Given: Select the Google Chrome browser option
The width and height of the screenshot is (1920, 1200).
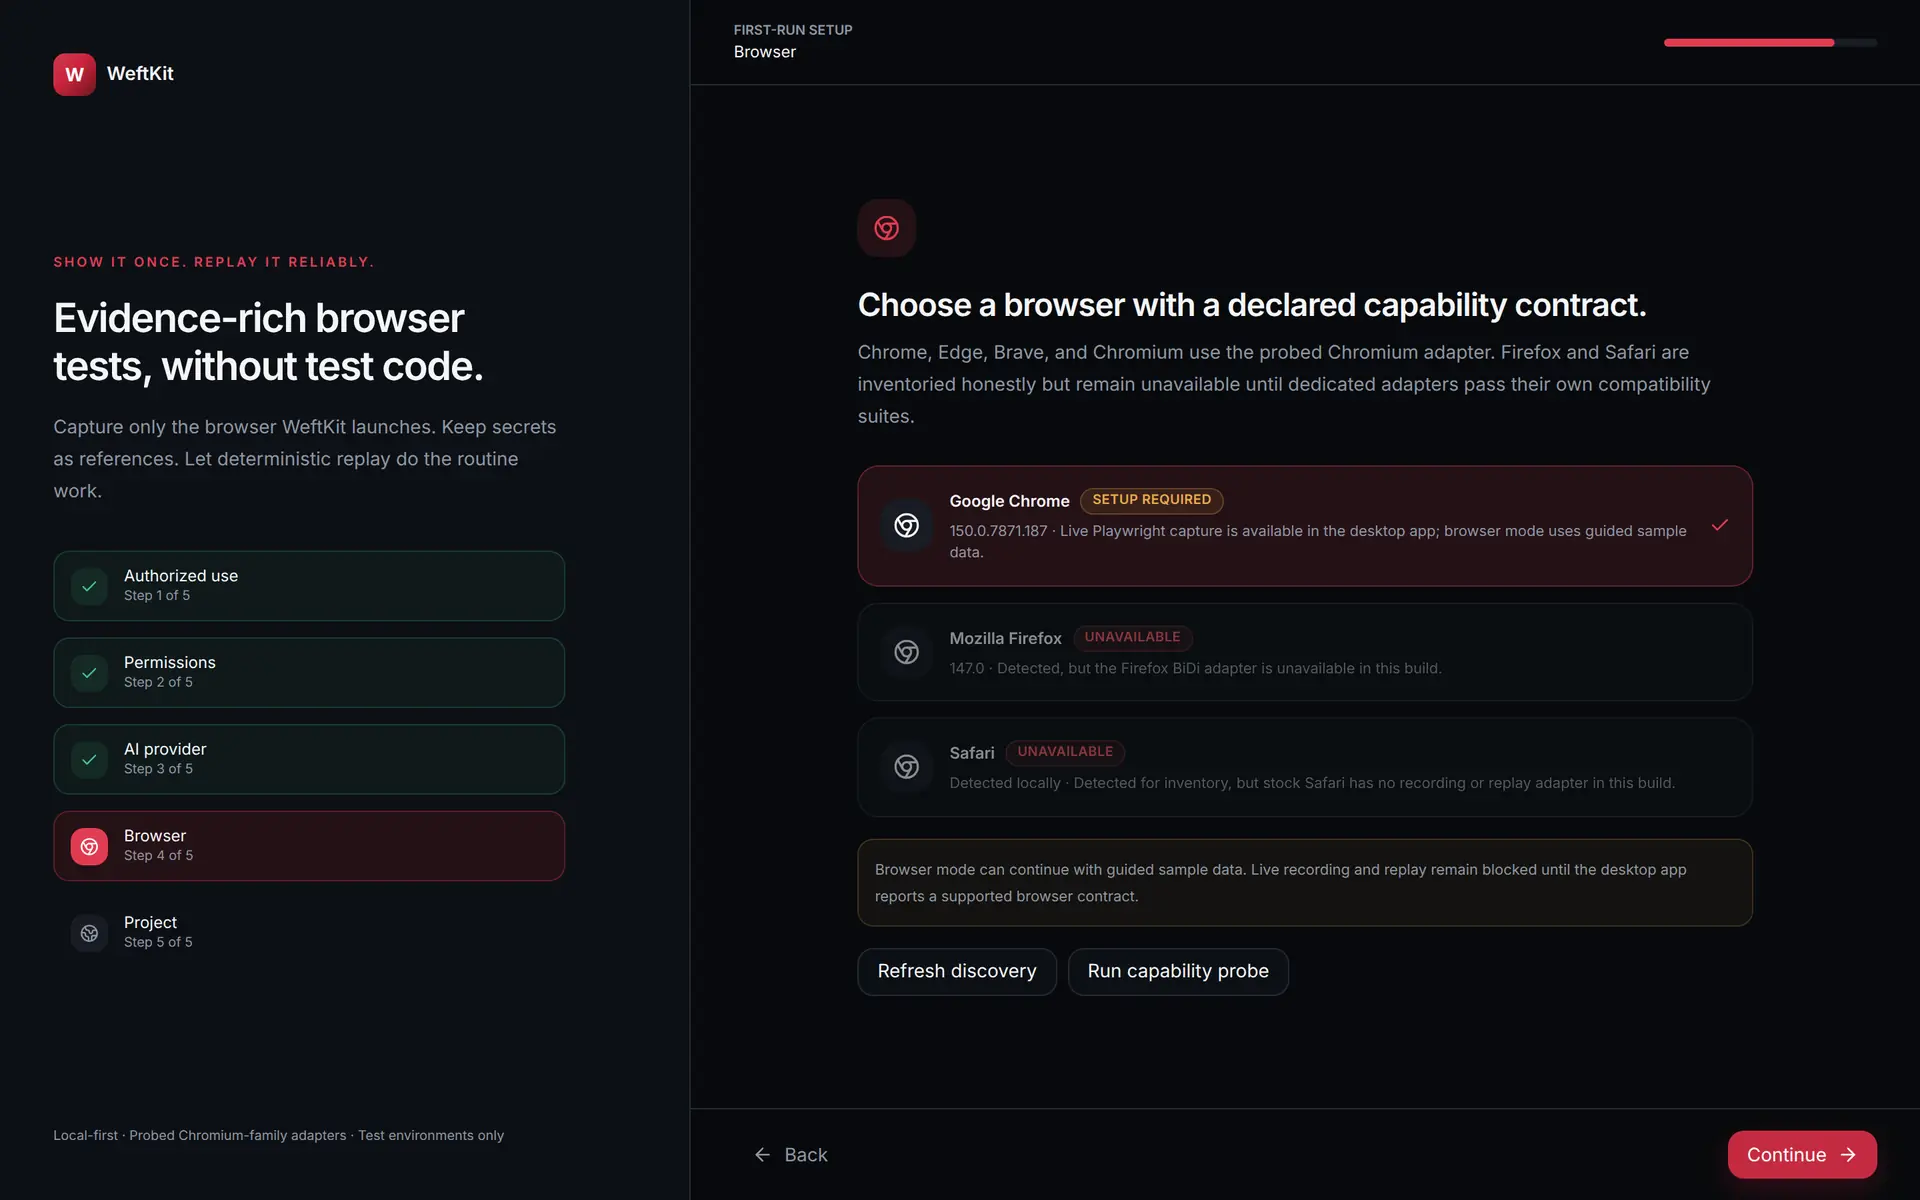Looking at the screenshot, I should click(1305, 526).
